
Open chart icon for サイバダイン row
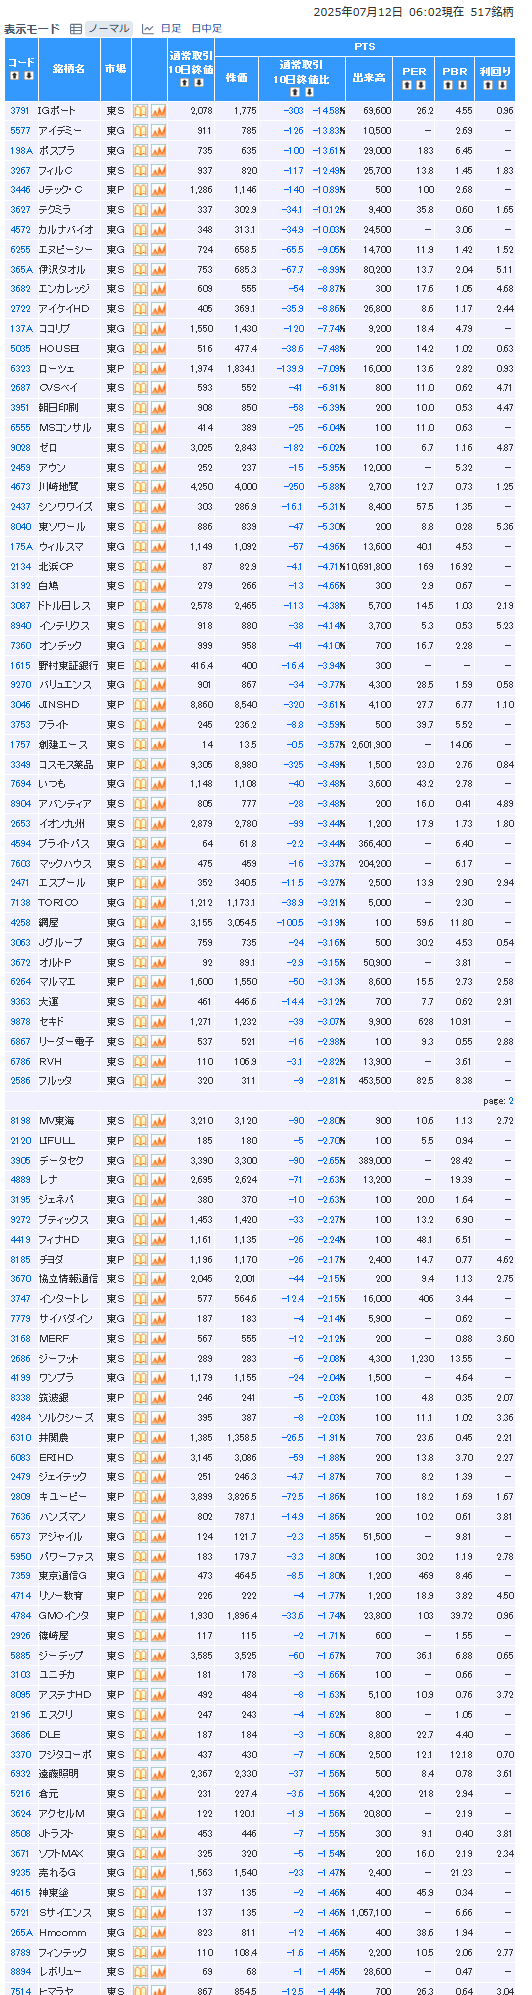[x=158, y=1319]
